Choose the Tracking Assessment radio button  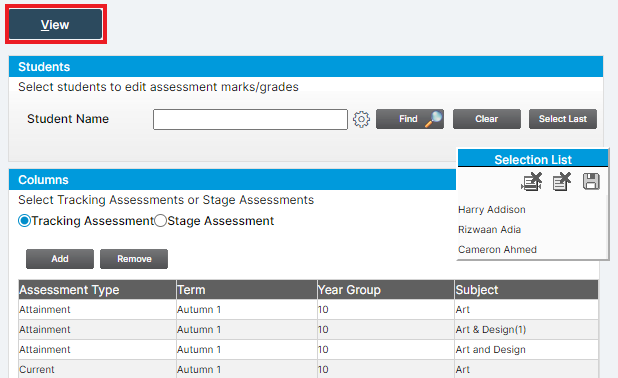[x=24, y=221]
